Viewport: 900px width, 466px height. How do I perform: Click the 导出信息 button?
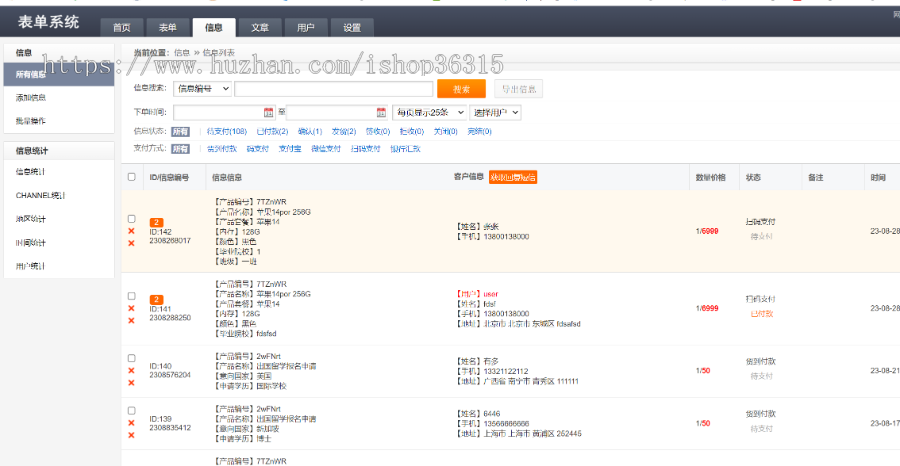coord(519,89)
